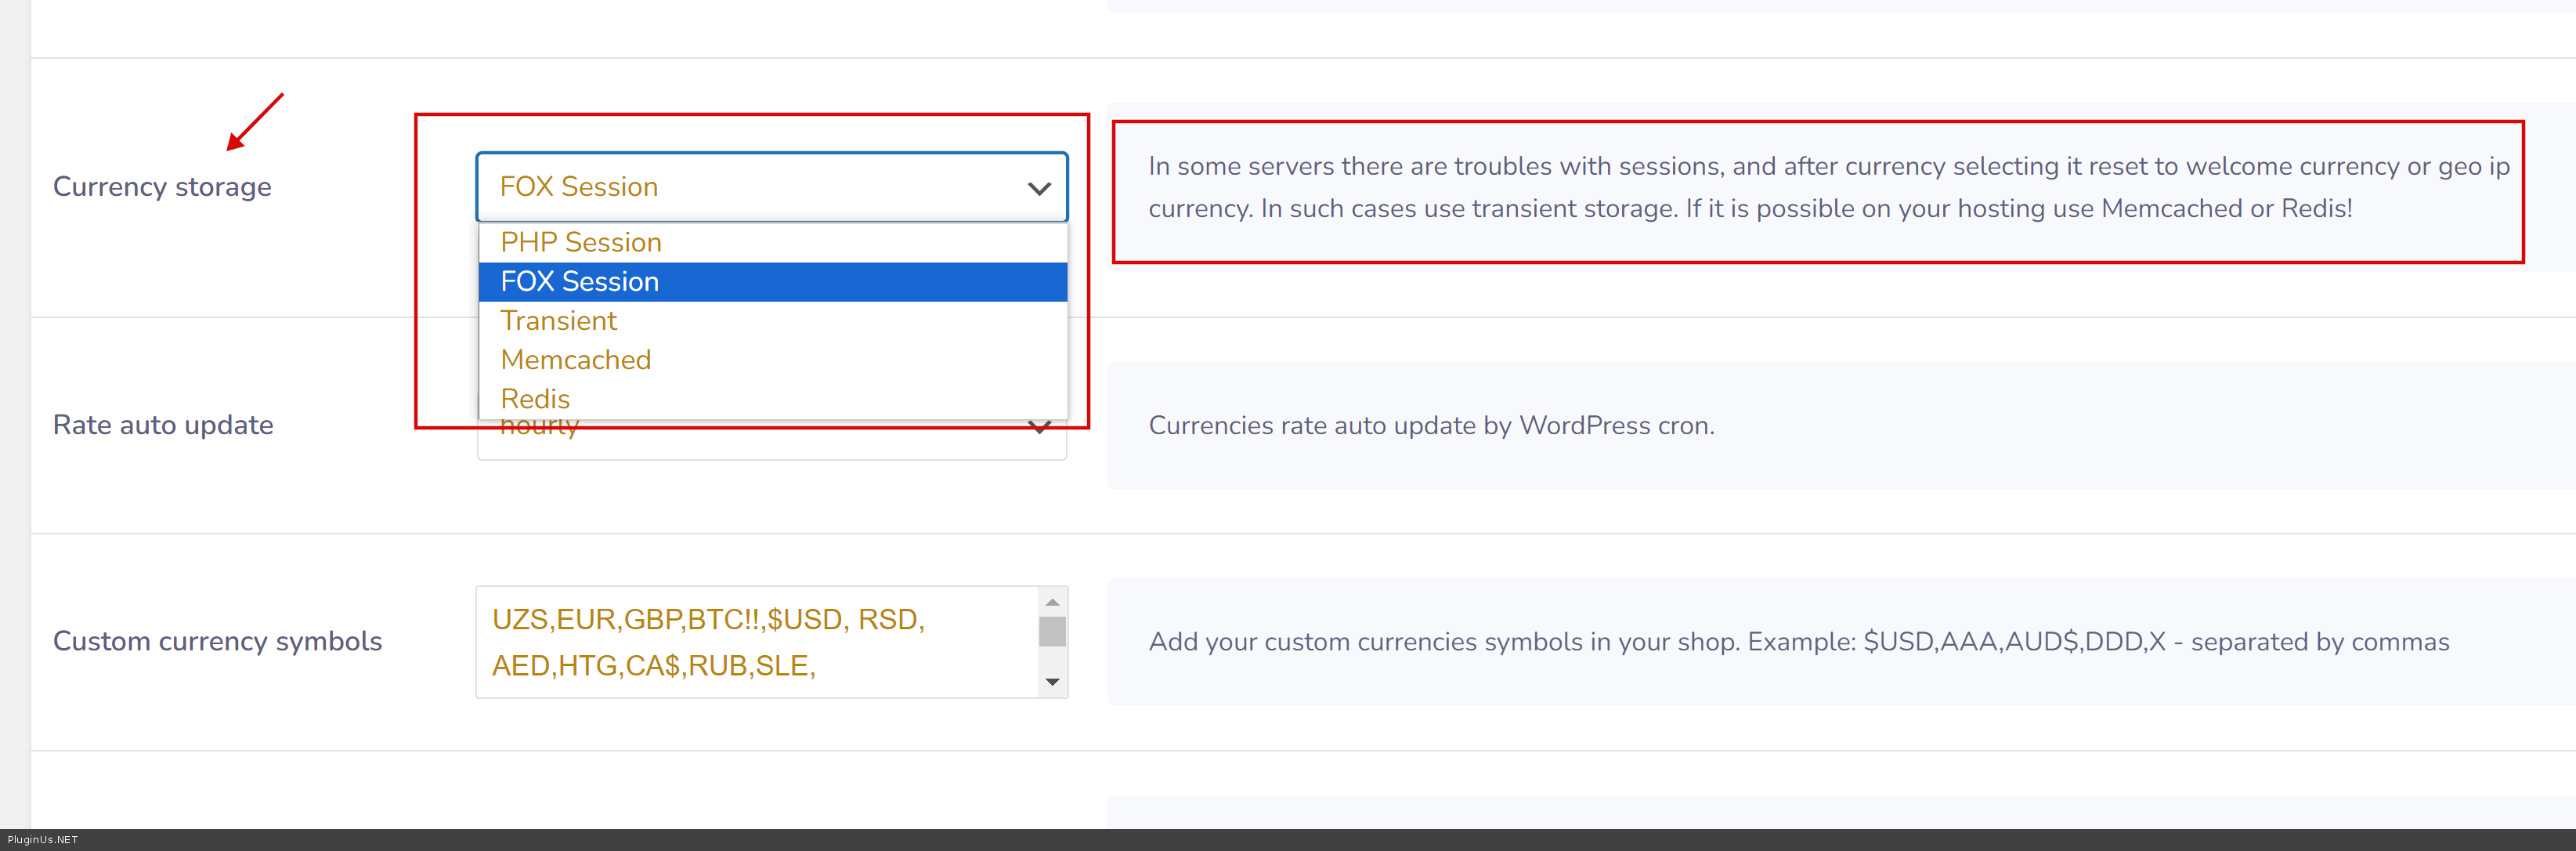Click the red annotation arrow

pos(254,122)
